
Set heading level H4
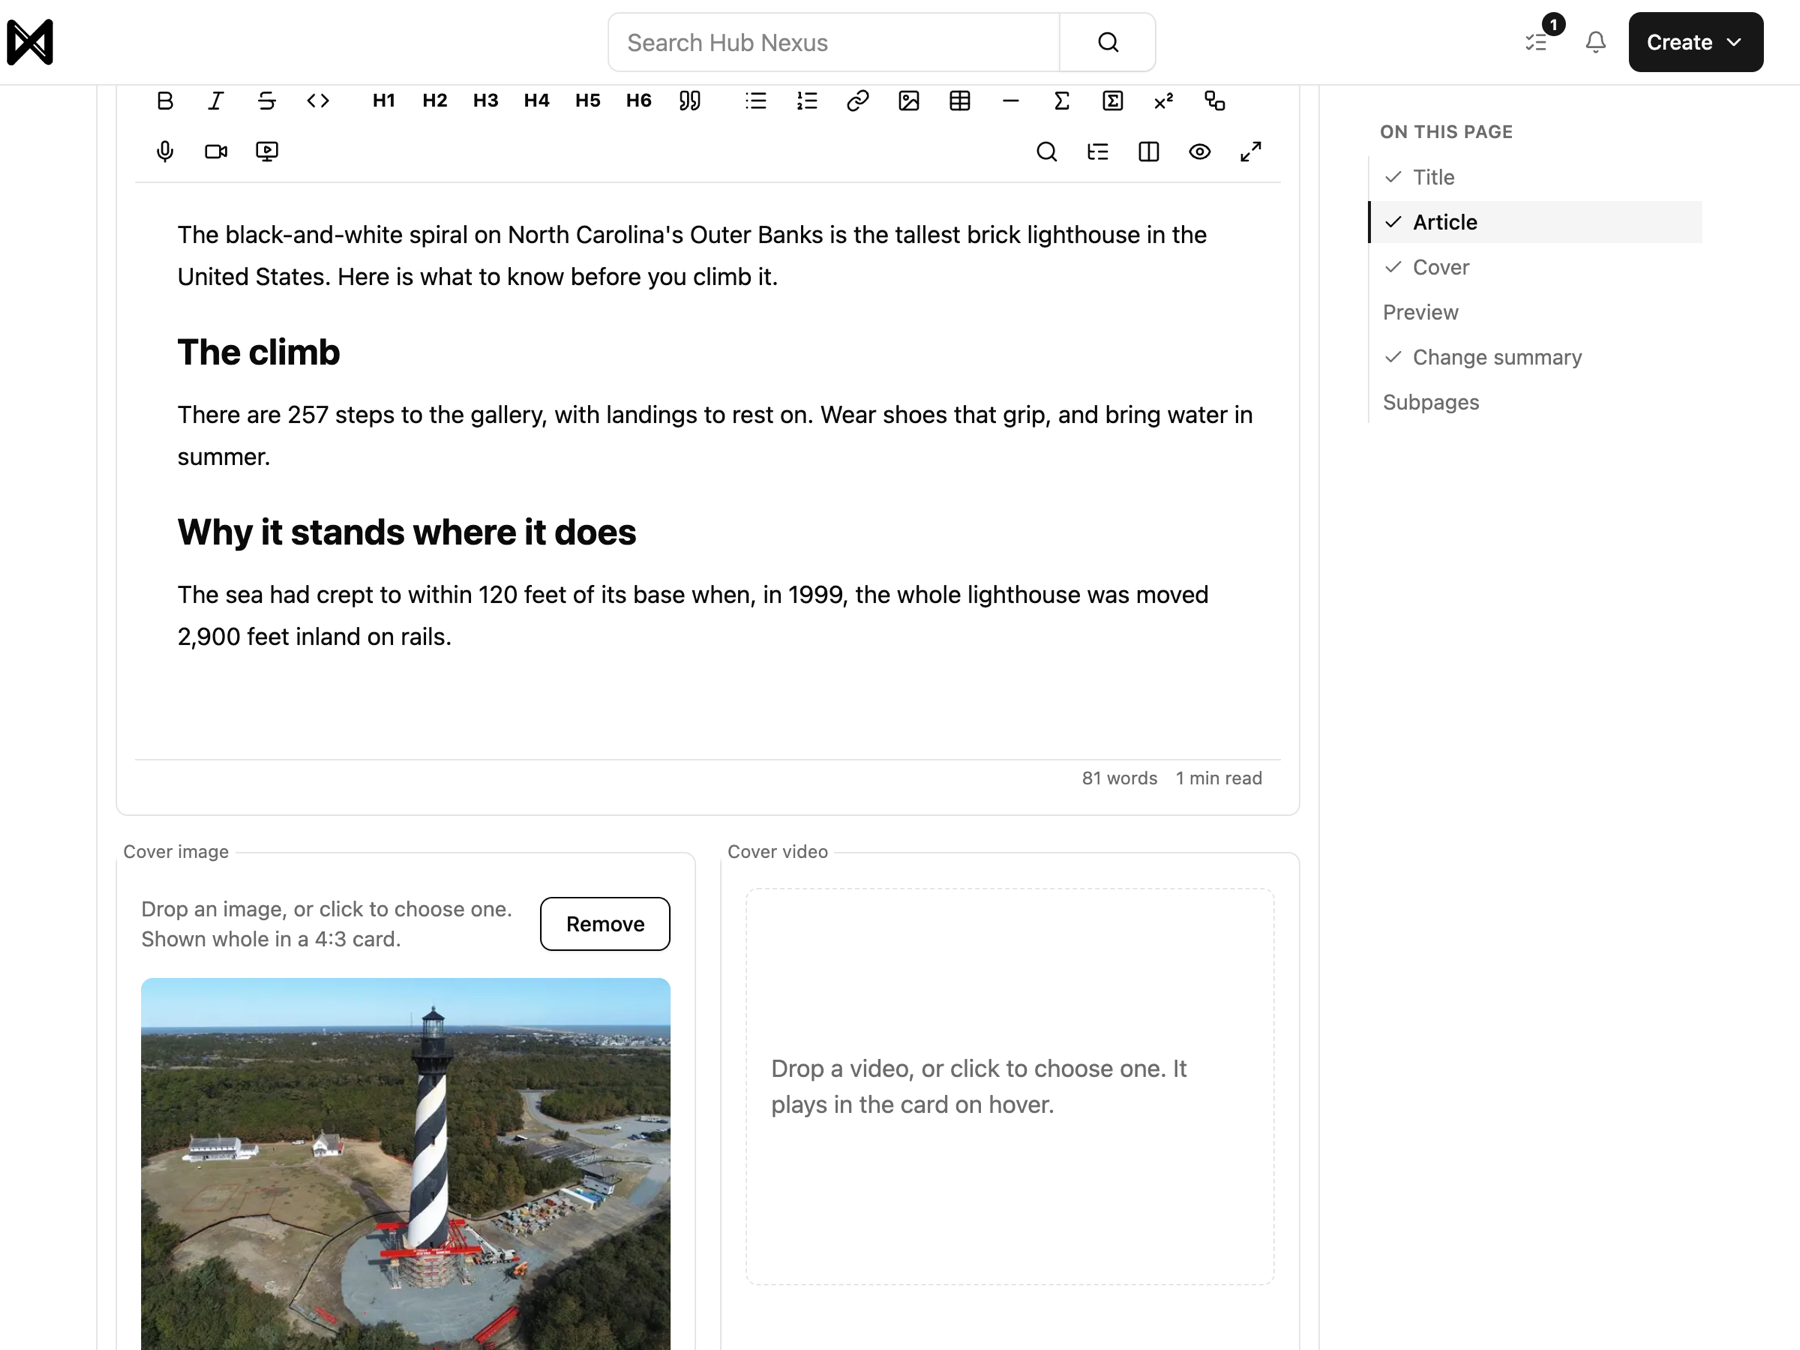537,101
